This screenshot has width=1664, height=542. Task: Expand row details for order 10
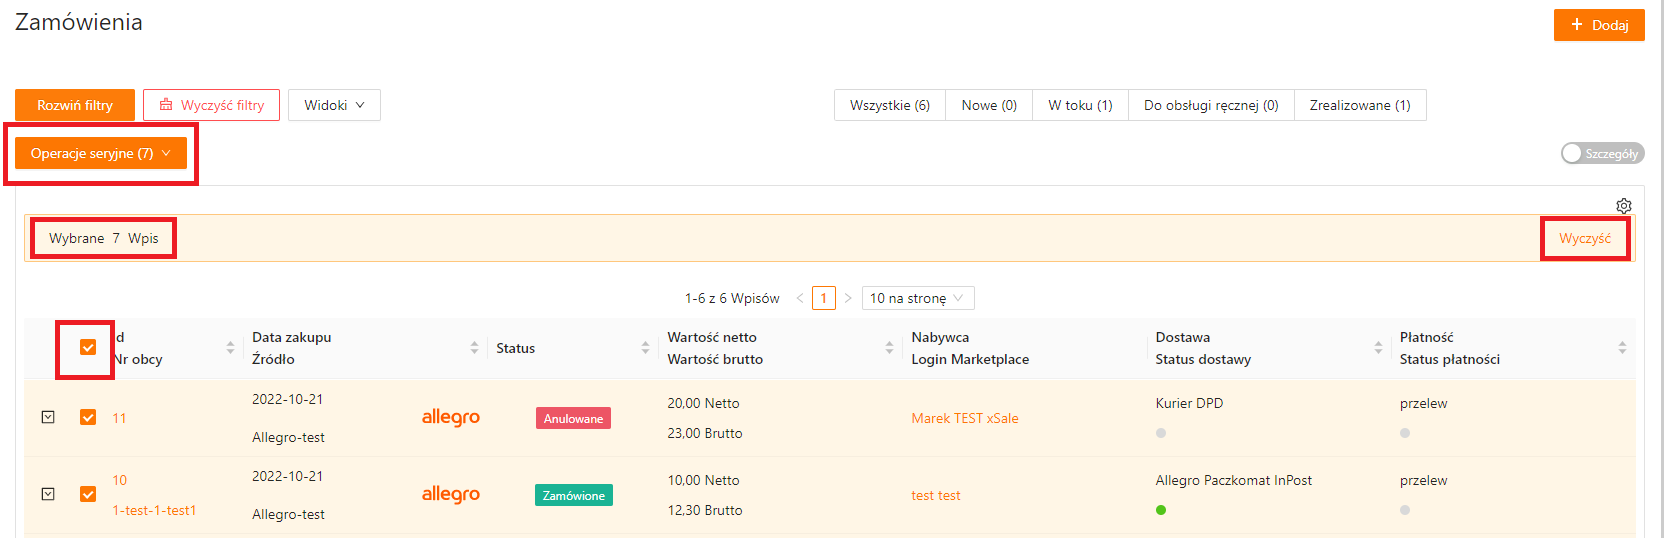pos(48,494)
